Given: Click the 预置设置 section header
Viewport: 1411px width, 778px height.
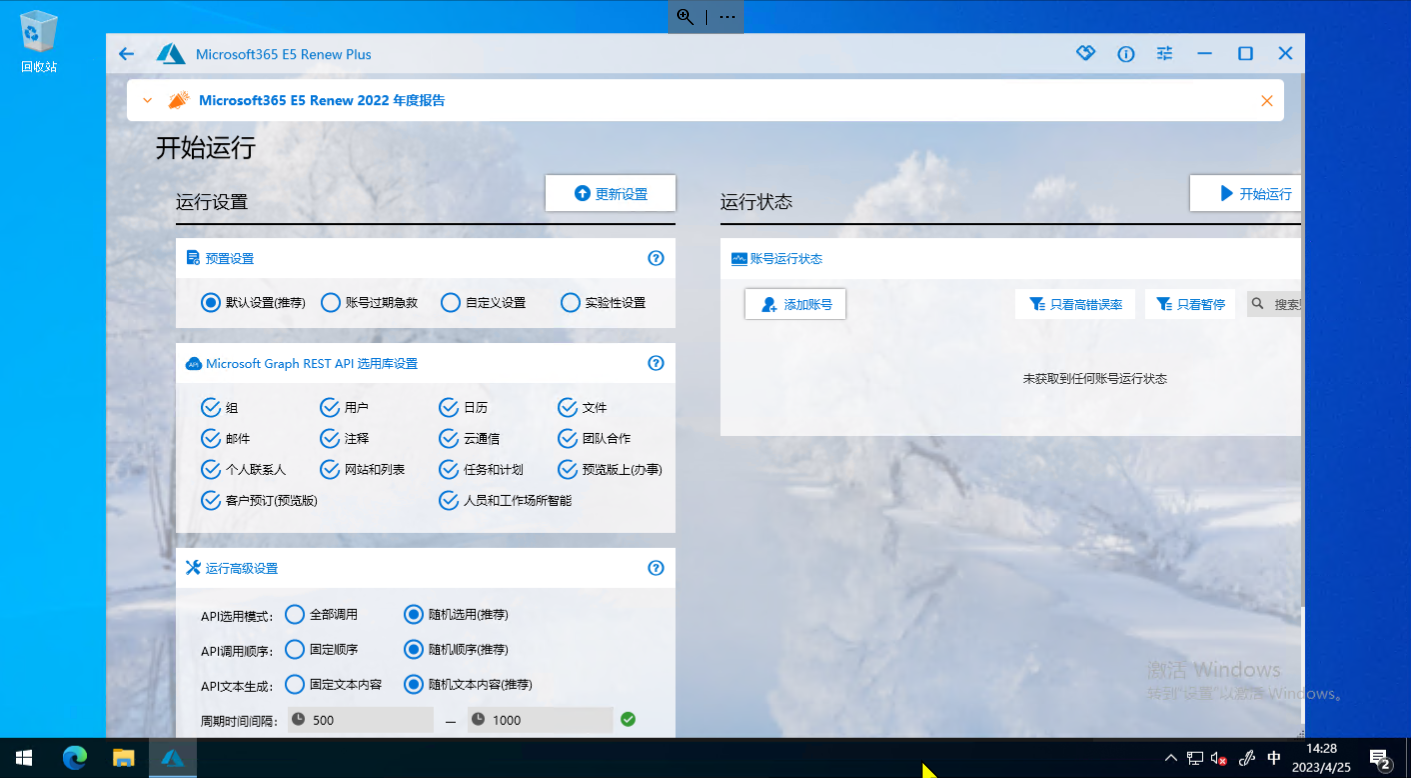Looking at the screenshot, I should (425, 258).
